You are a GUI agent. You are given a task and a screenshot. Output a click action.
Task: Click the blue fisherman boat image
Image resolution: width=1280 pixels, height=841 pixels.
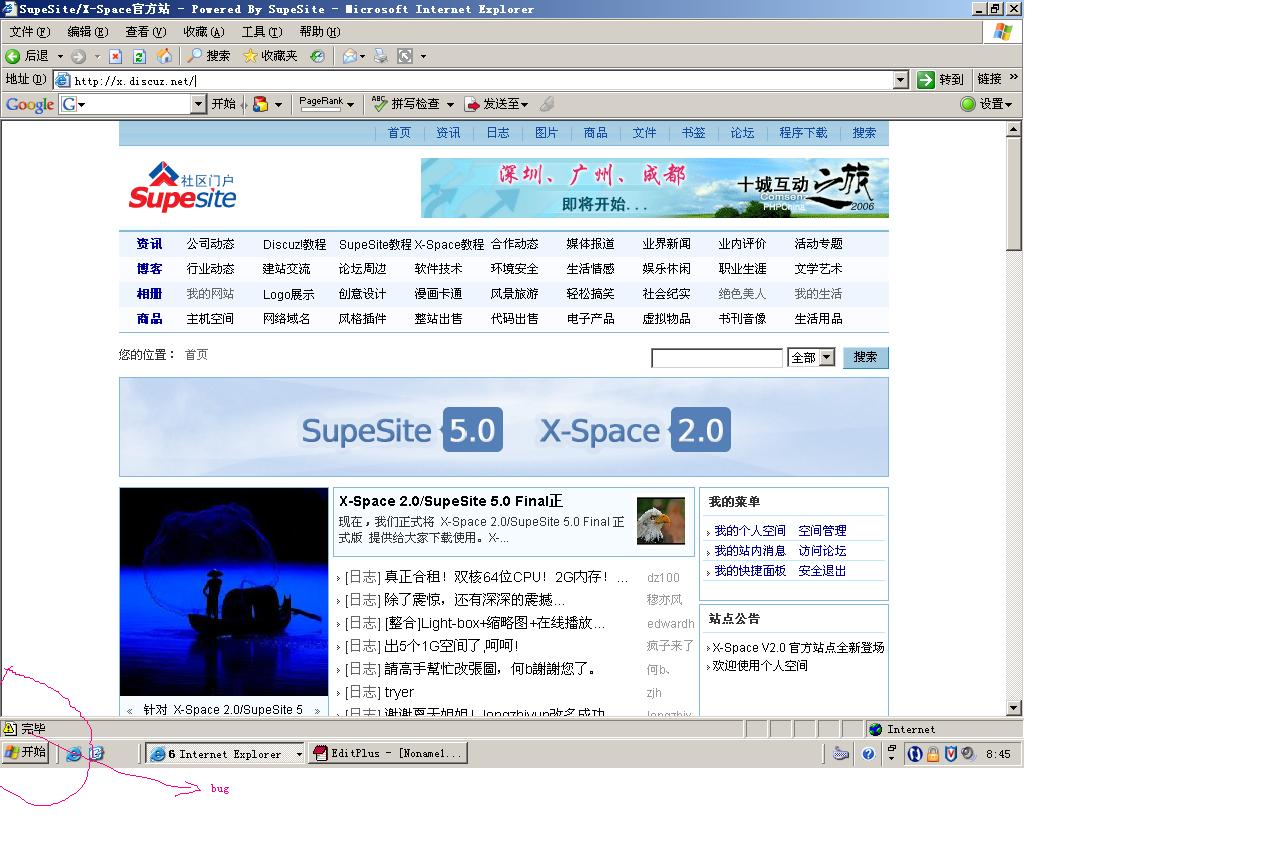[224, 592]
